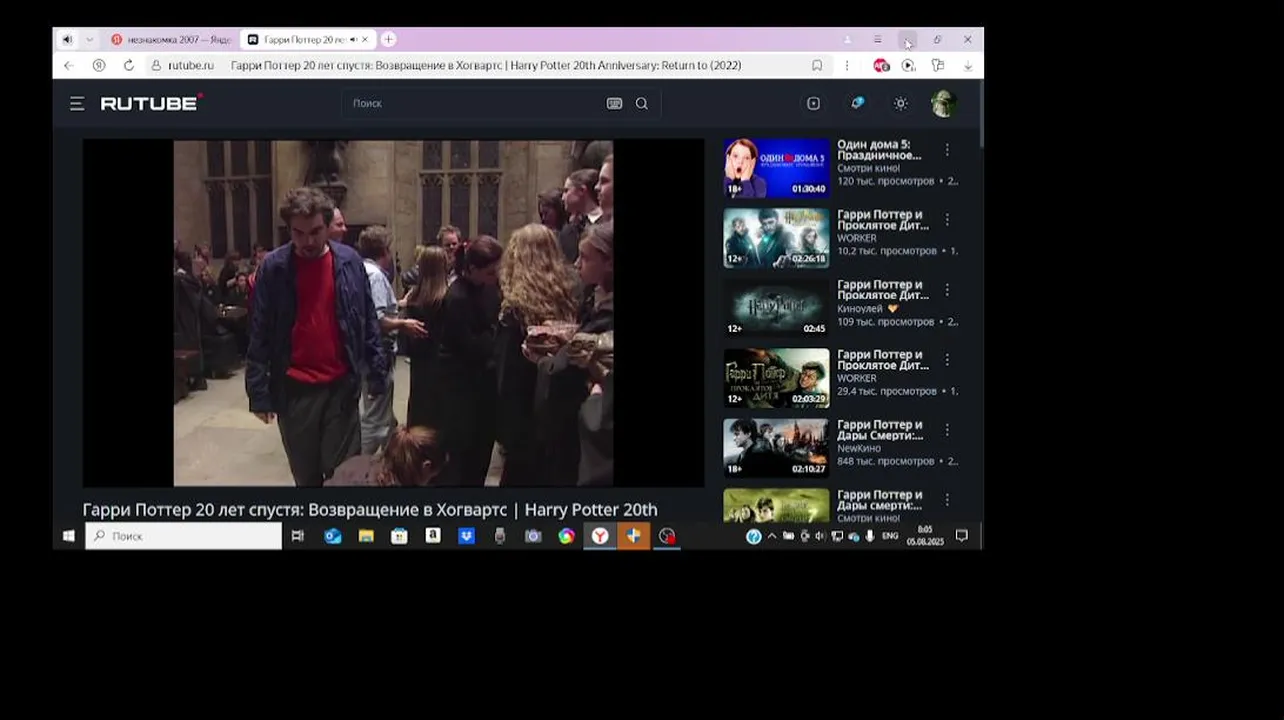Open Task View on the taskbar

click(297, 536)
